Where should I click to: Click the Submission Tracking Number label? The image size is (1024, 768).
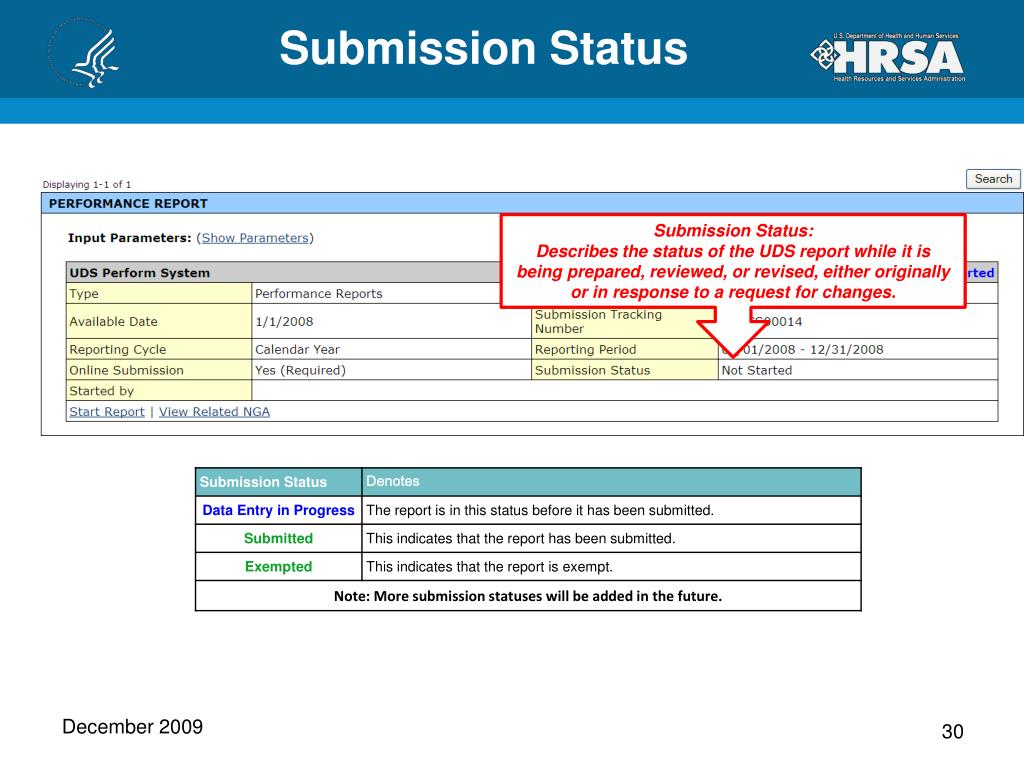pyautogui.click(x=598, y=321)
